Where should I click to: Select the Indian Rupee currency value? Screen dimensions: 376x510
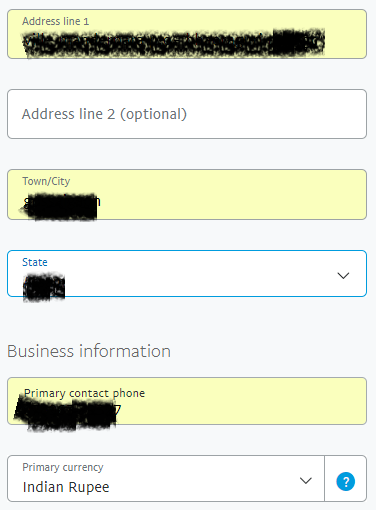[x=66, y=487]
